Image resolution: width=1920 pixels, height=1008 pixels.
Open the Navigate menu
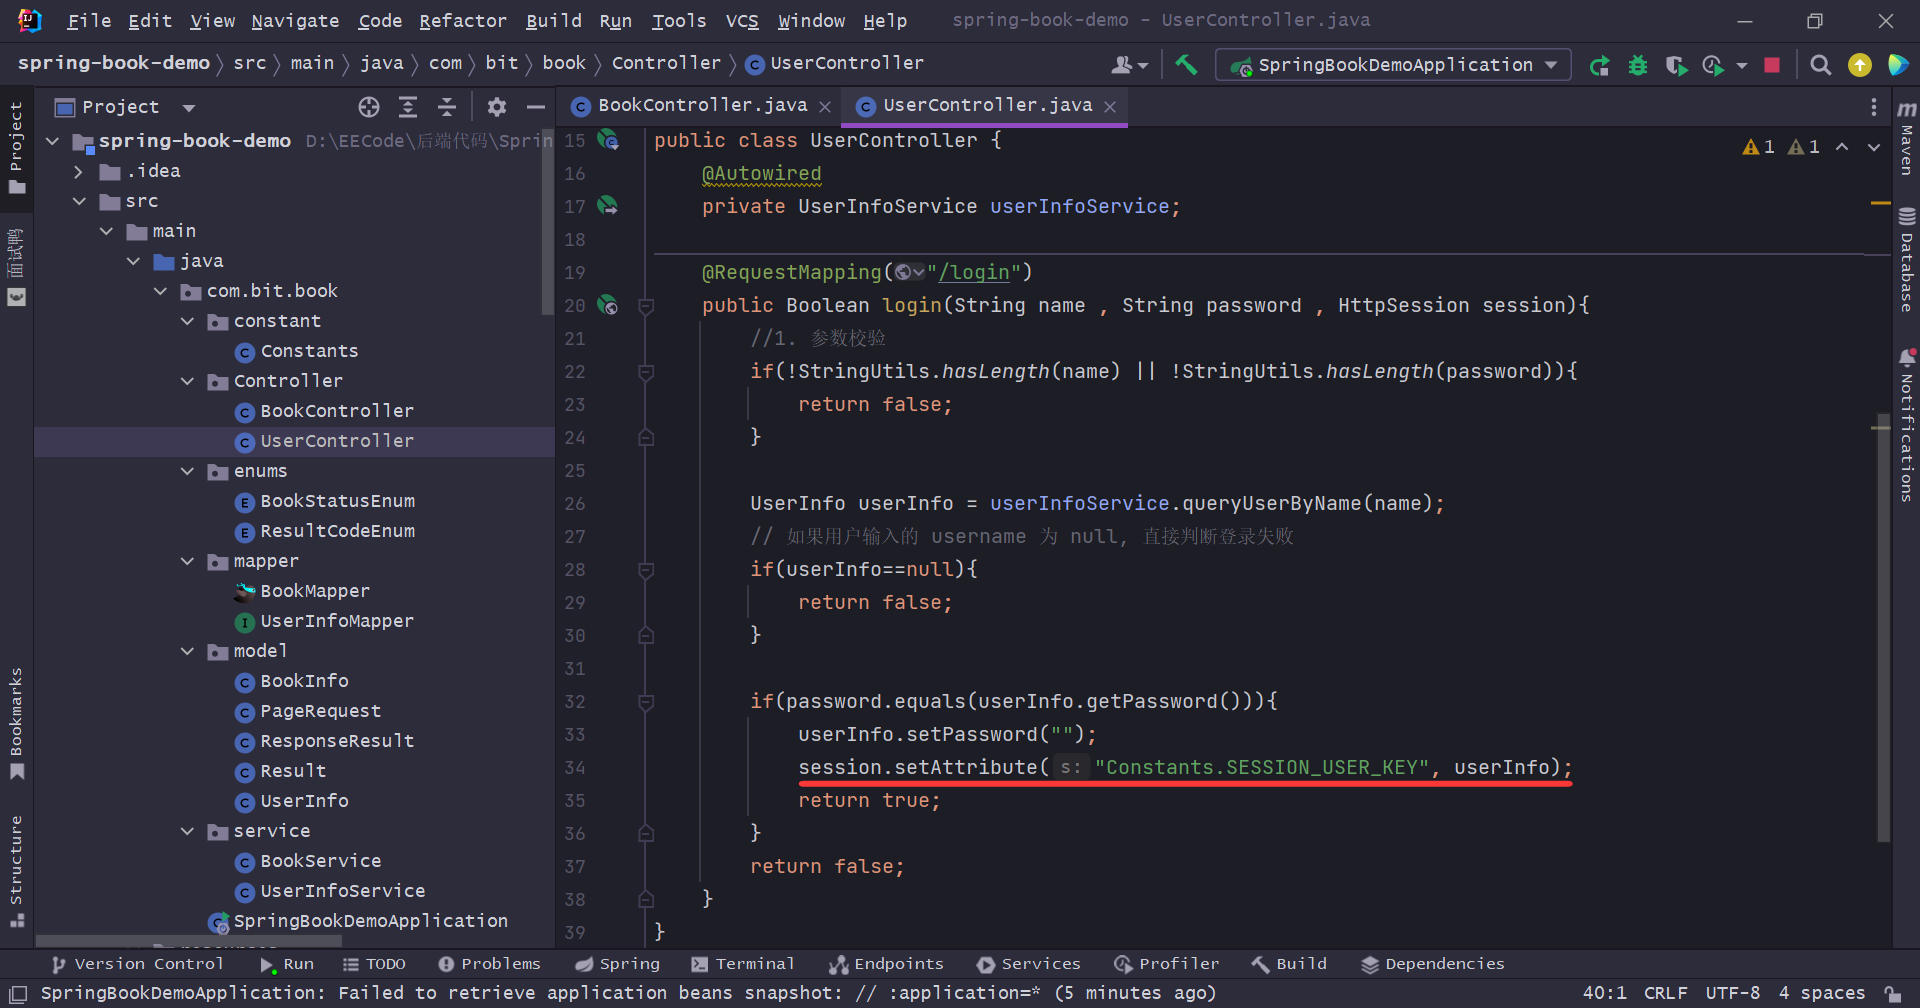click(295, 21)
